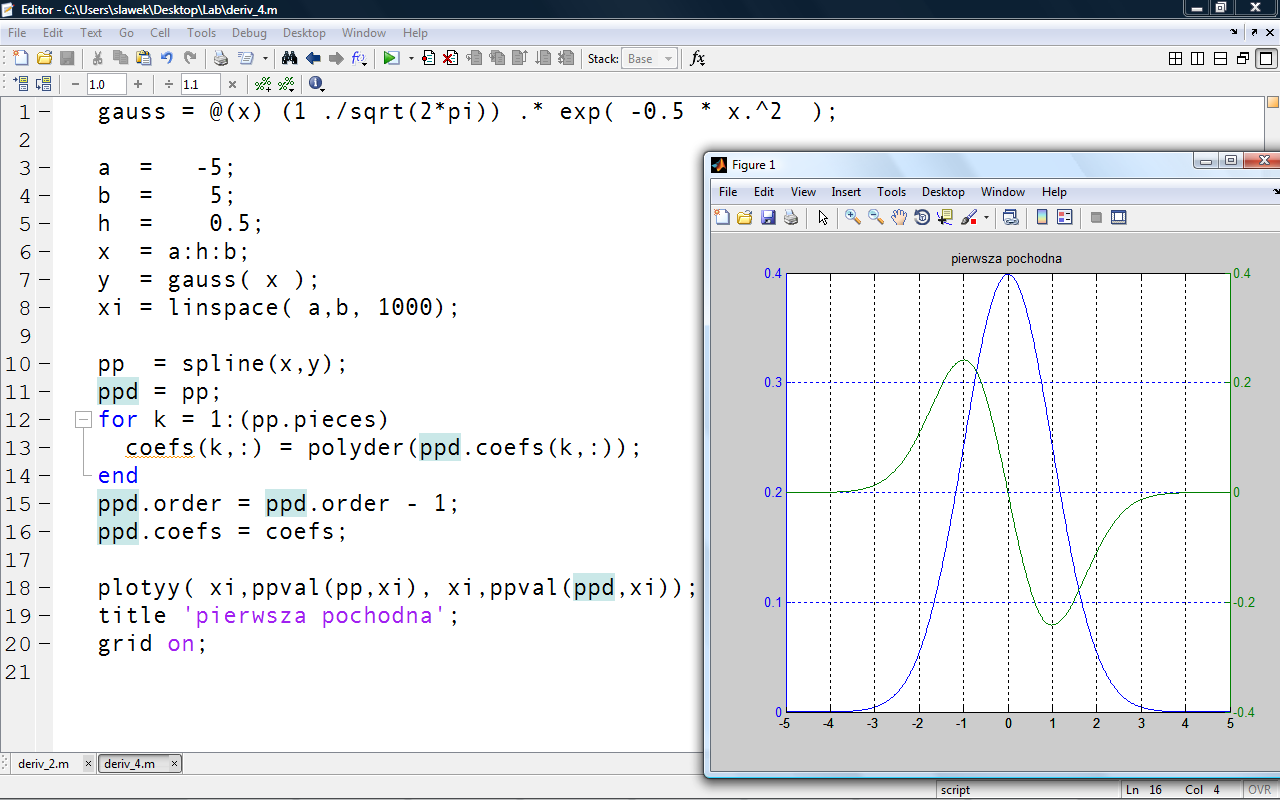Save Figure 1 with the floppy icon
The height and width of the screenshot is (800, 1280).
pos(768,217)
